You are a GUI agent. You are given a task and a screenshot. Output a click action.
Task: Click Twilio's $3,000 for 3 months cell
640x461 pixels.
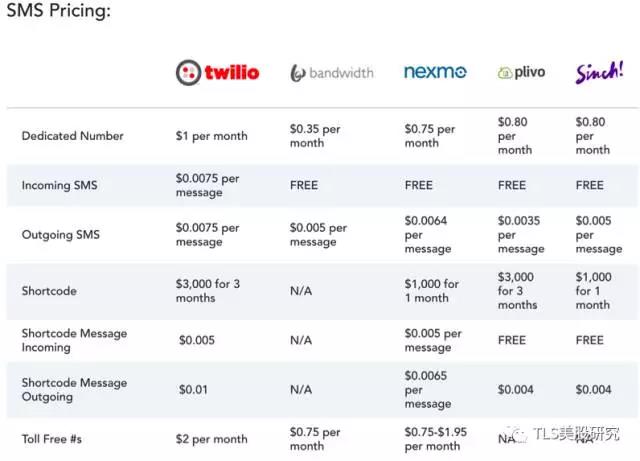point(207,291)
